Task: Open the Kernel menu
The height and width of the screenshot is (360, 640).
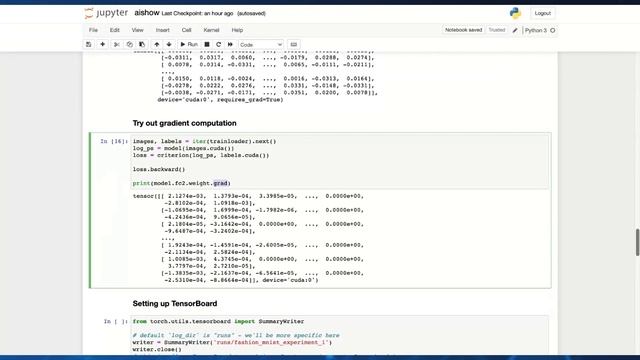Action: pyautogui.click(x=211, y=30)
